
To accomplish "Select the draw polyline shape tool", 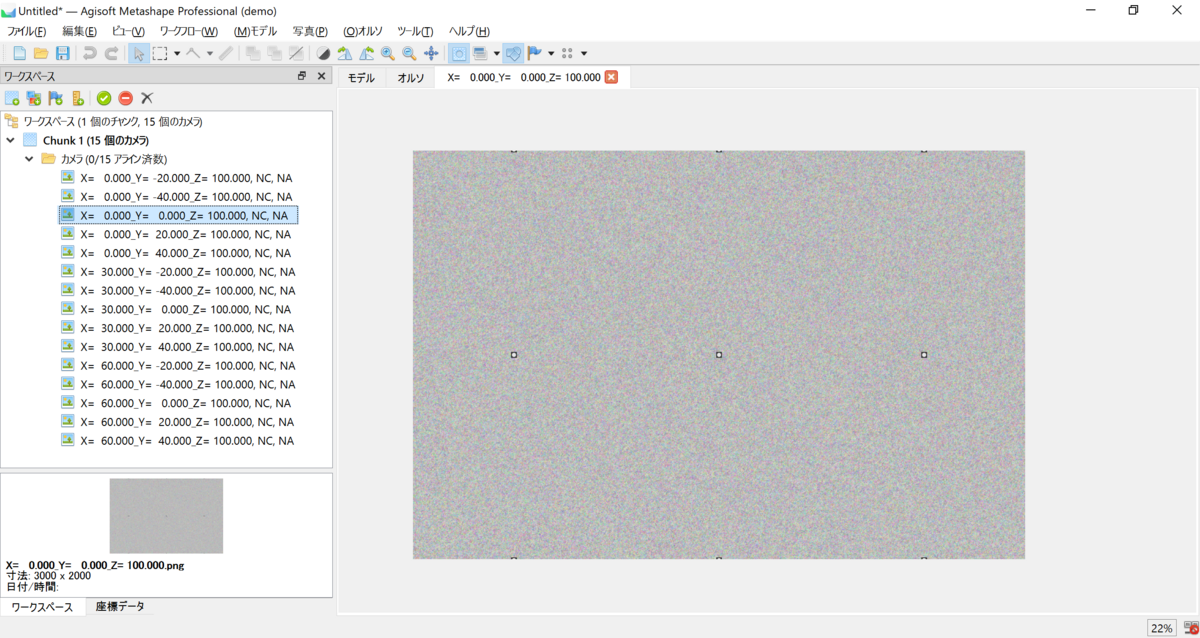I will pos(193,53).
